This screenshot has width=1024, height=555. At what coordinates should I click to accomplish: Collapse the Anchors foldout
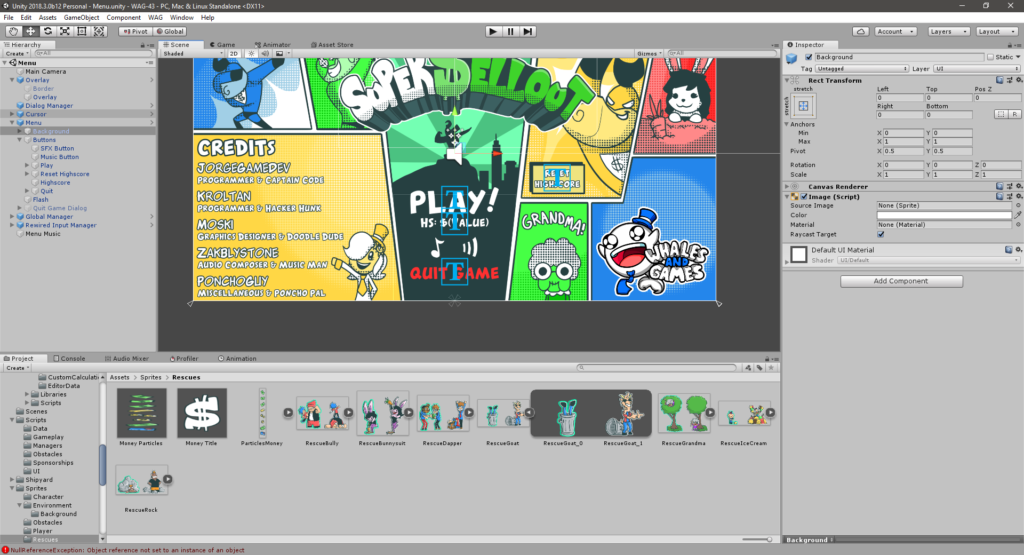(787, 124)
